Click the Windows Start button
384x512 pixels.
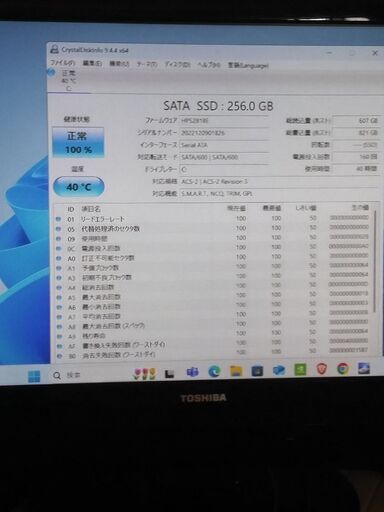click(34, 376)
